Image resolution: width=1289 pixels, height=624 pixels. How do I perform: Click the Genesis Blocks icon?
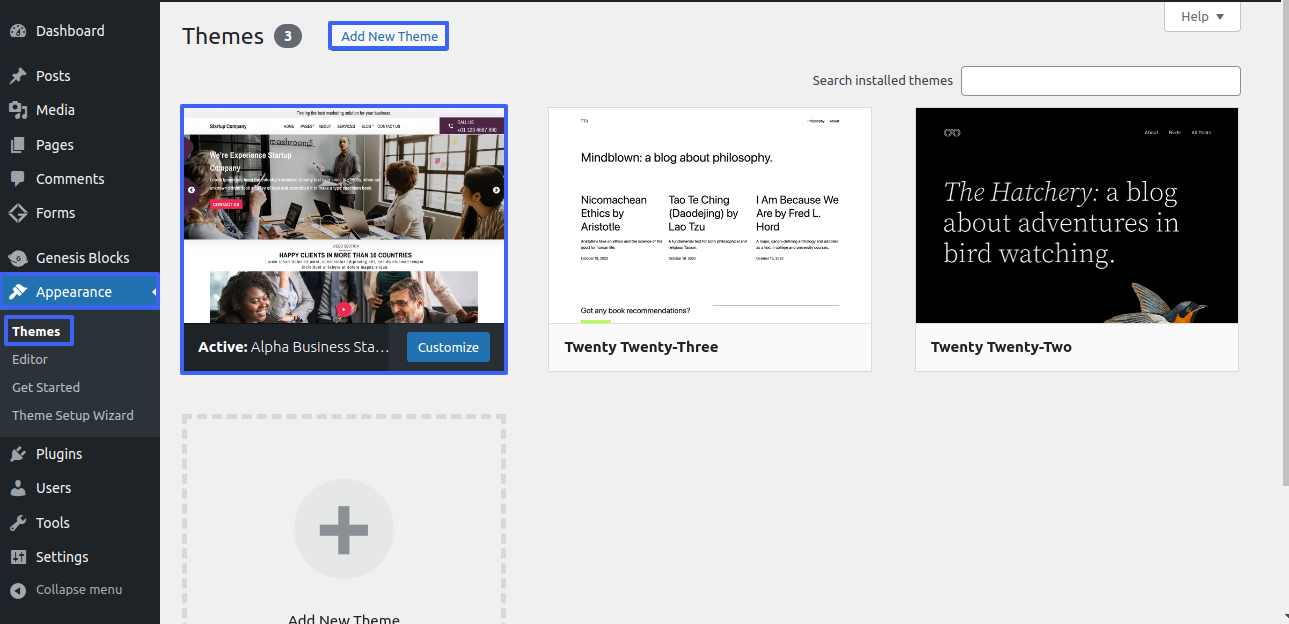pos(18,258)
